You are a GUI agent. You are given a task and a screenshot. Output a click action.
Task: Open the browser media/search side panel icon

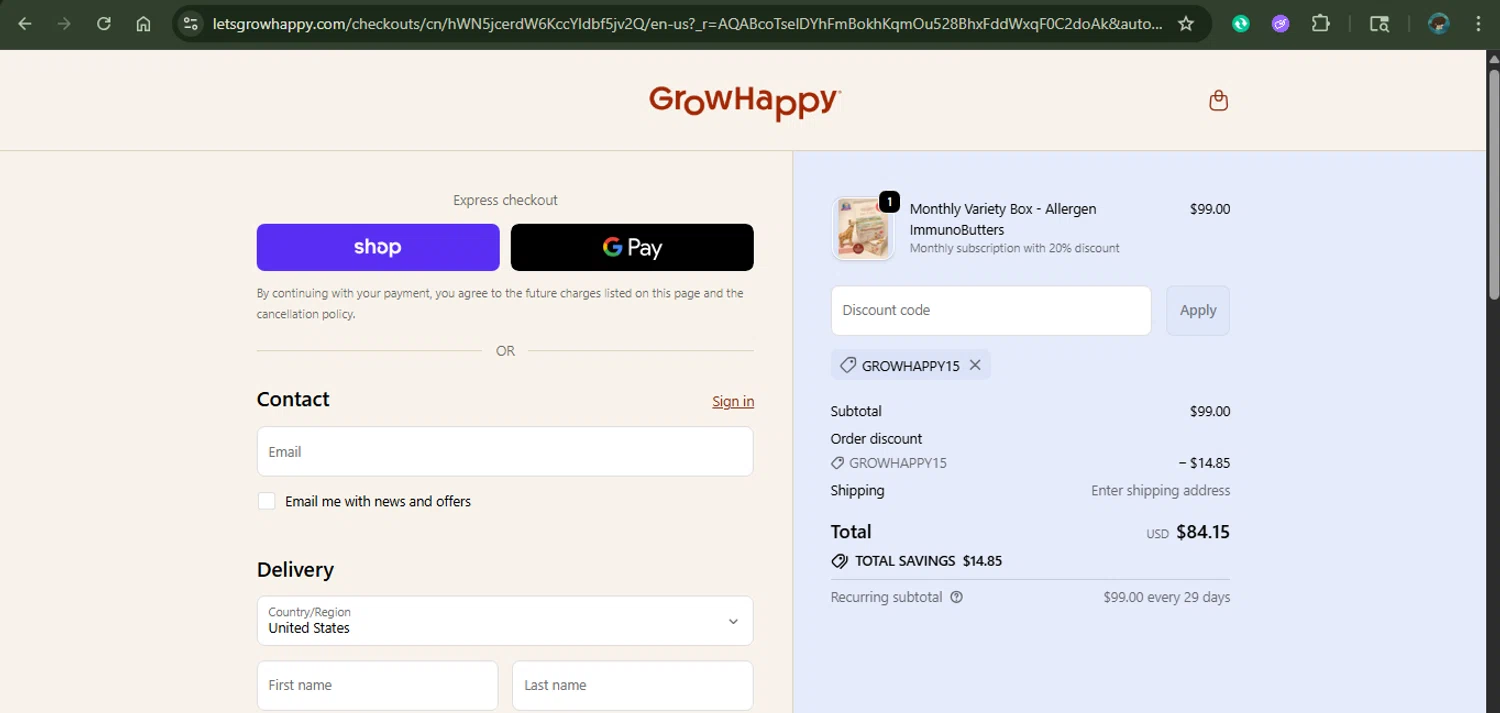click(1379, 24)
